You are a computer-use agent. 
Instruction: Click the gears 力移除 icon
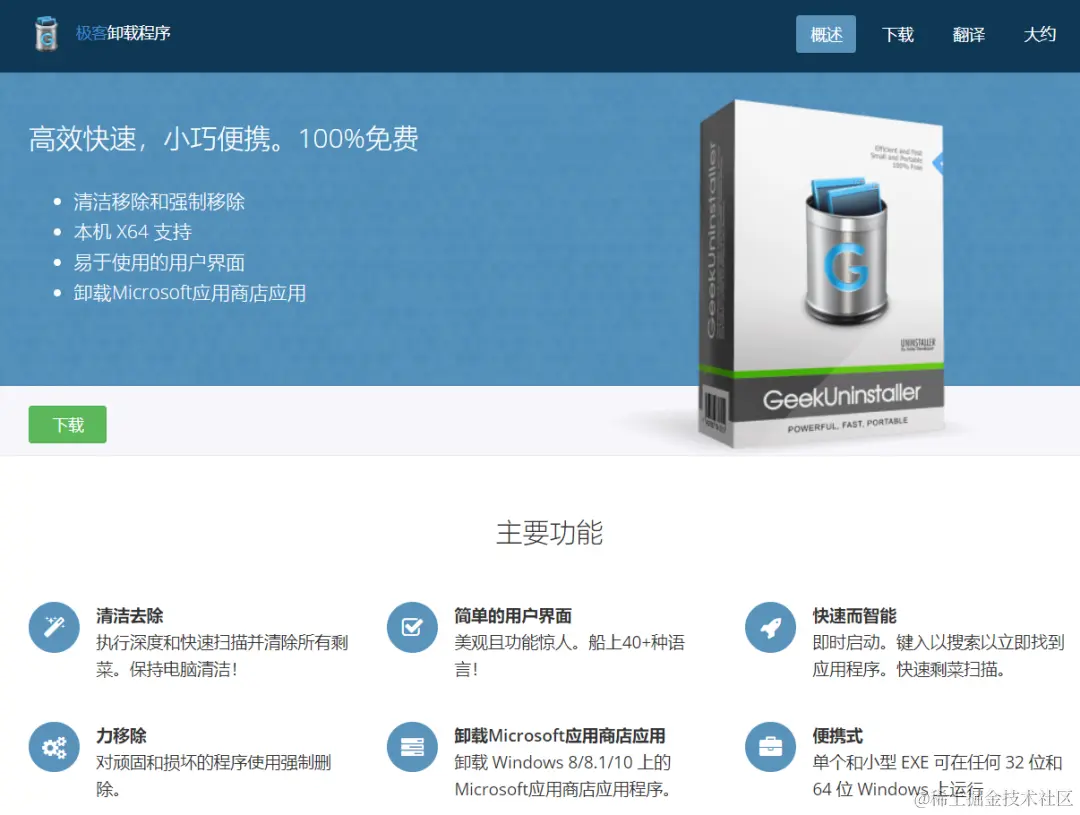[x=54, y=747]
